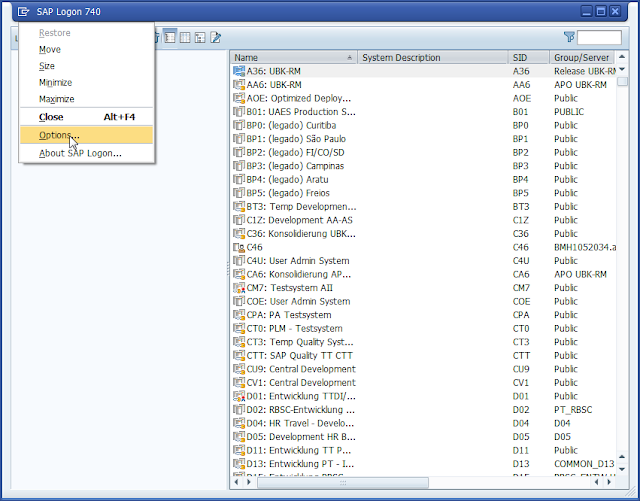This screenshot has width=640, height=501.
Task: Click the edit entry pencil icon
Action: tap(216, 38)
